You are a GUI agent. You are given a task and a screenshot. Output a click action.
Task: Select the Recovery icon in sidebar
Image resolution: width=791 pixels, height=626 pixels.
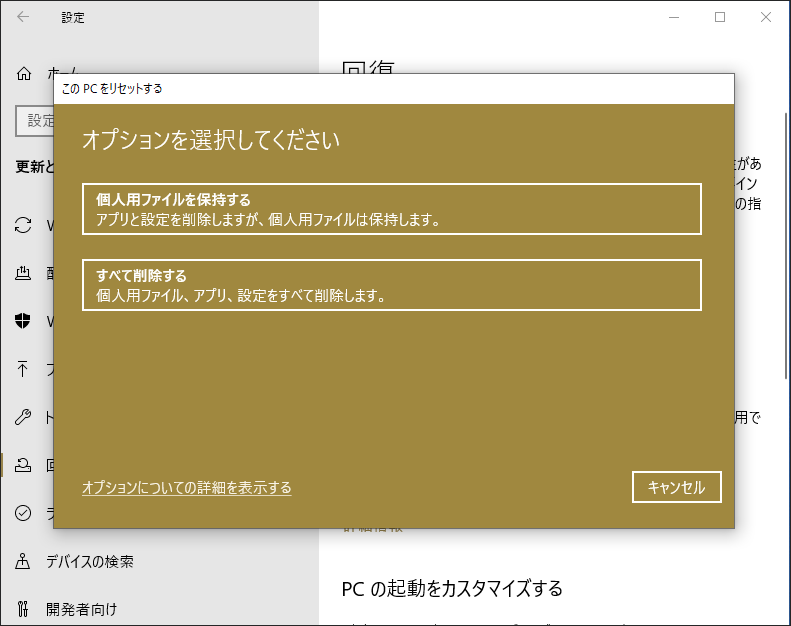pos(23,465)
